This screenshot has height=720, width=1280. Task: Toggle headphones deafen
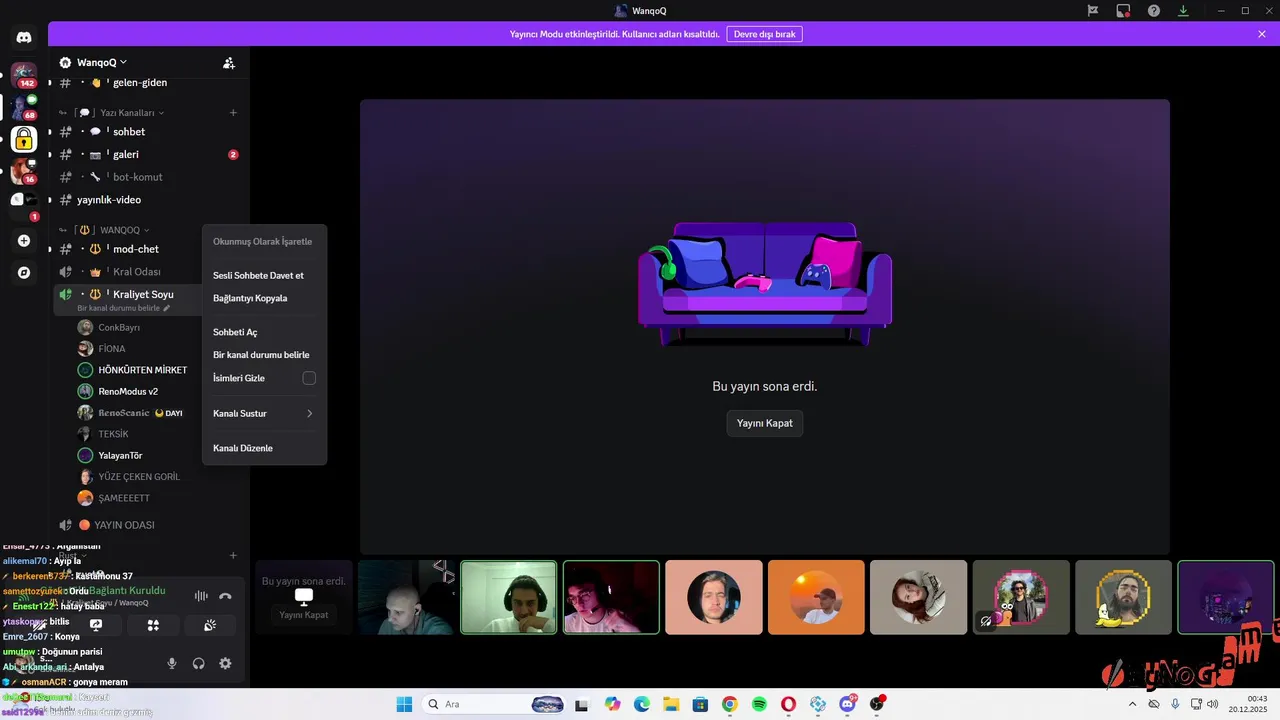(x=199, y=663)
